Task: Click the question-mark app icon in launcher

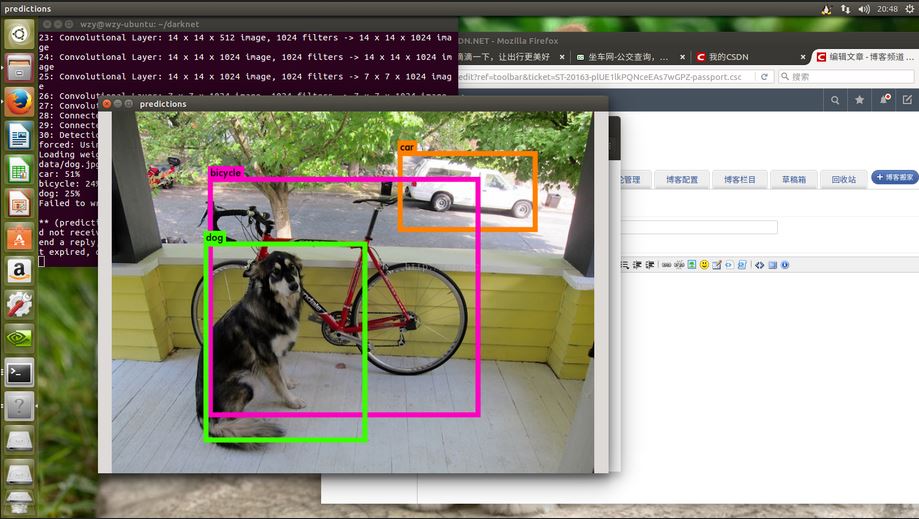Action: (19, 405)
